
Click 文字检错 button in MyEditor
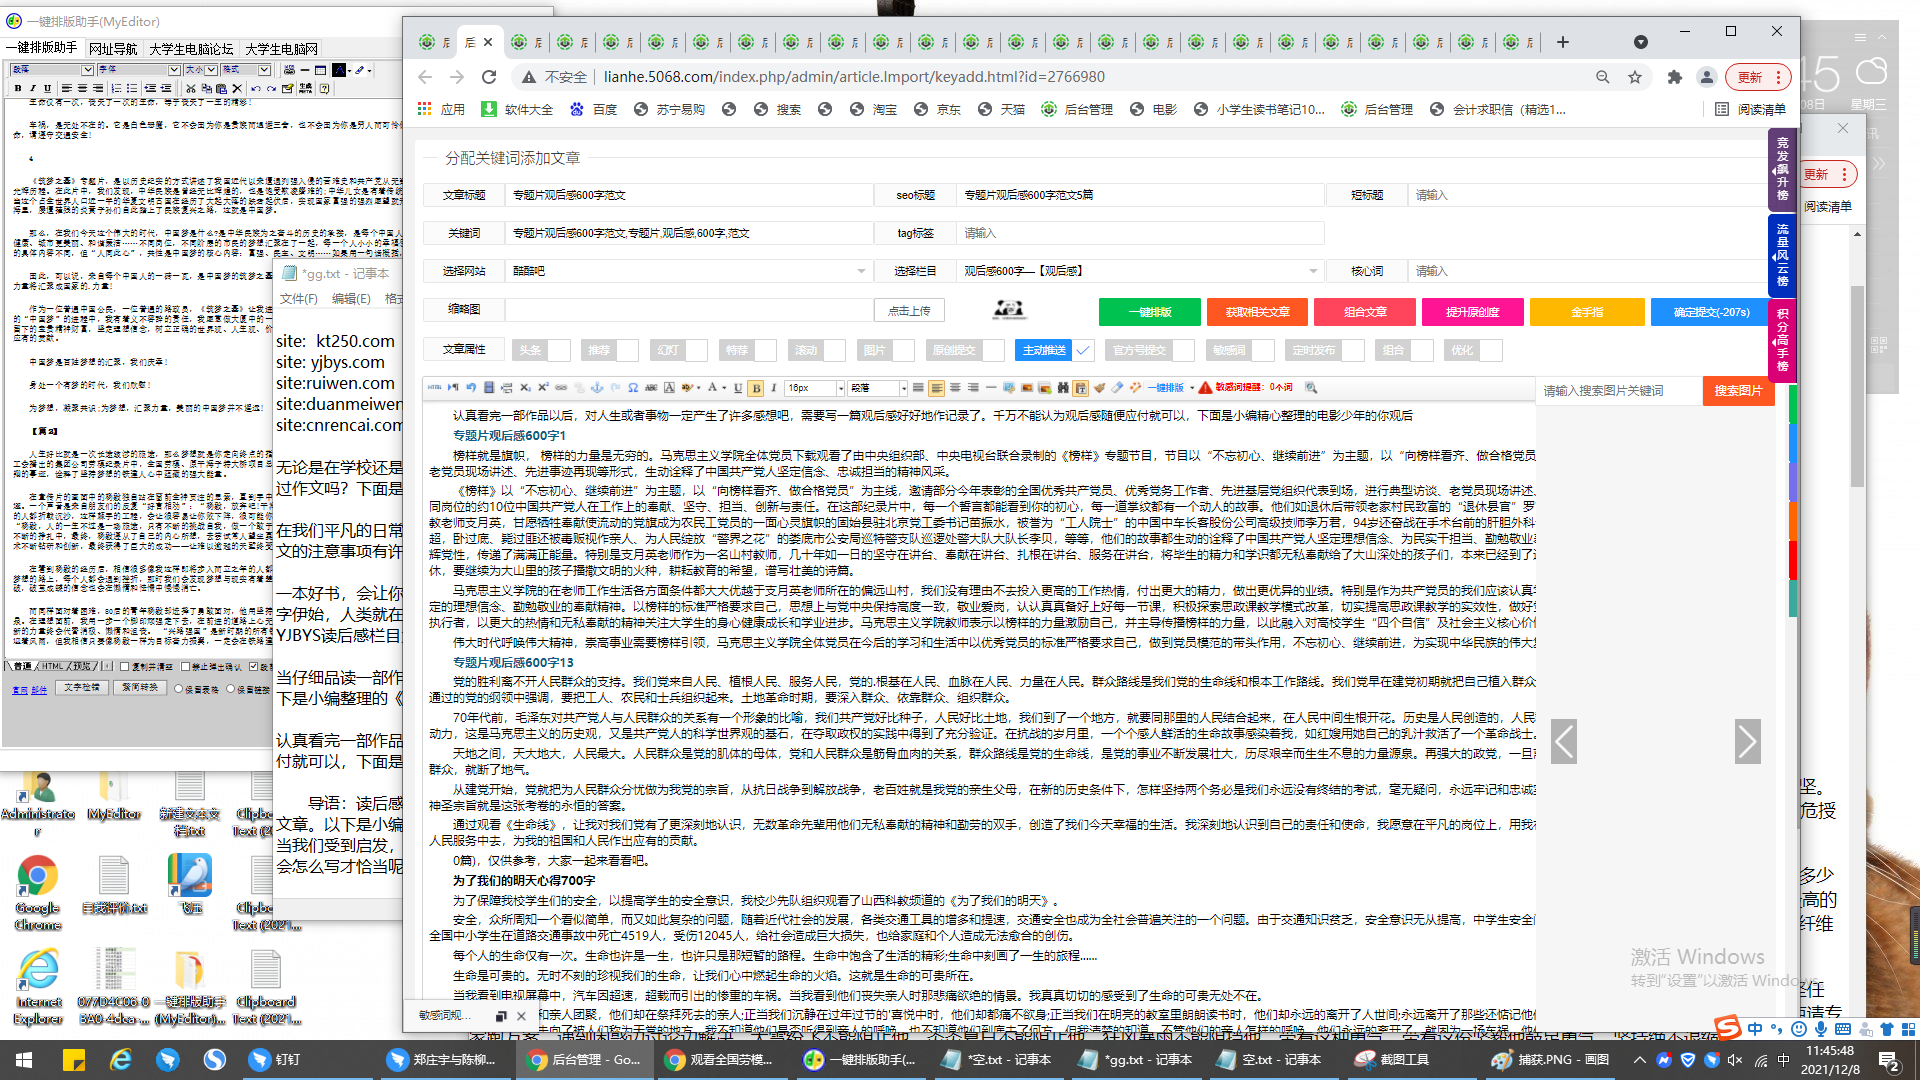click(82, 688)
